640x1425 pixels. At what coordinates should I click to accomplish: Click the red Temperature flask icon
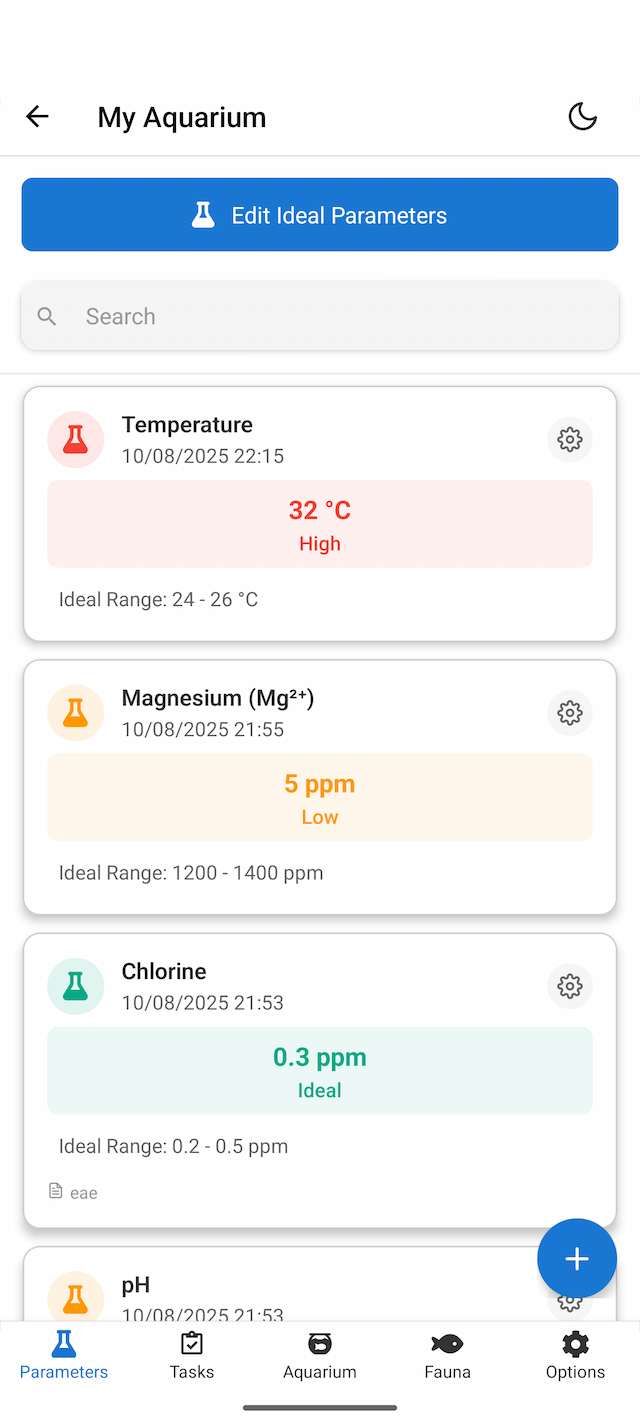click(x=75, y=439)
